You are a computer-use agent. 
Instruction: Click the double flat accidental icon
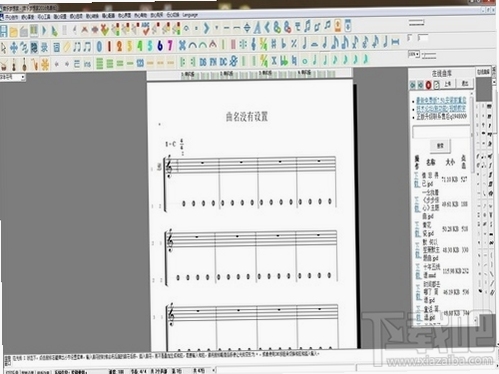(x=284, y=61)
